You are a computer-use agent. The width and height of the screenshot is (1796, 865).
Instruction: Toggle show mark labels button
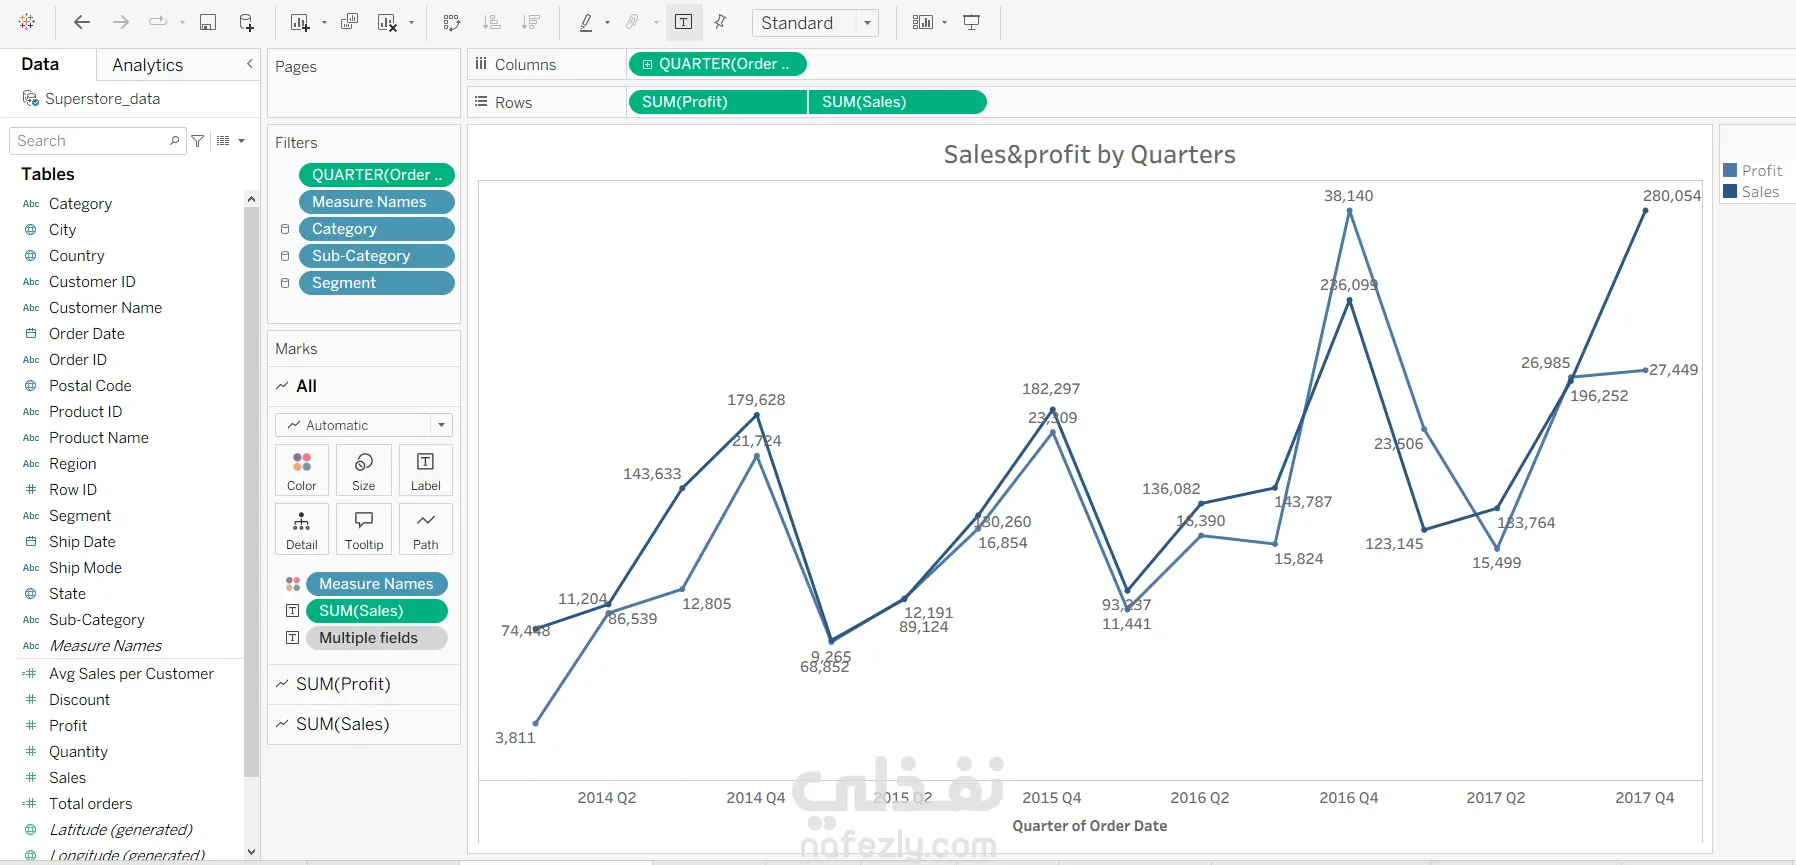click(684, 22)
